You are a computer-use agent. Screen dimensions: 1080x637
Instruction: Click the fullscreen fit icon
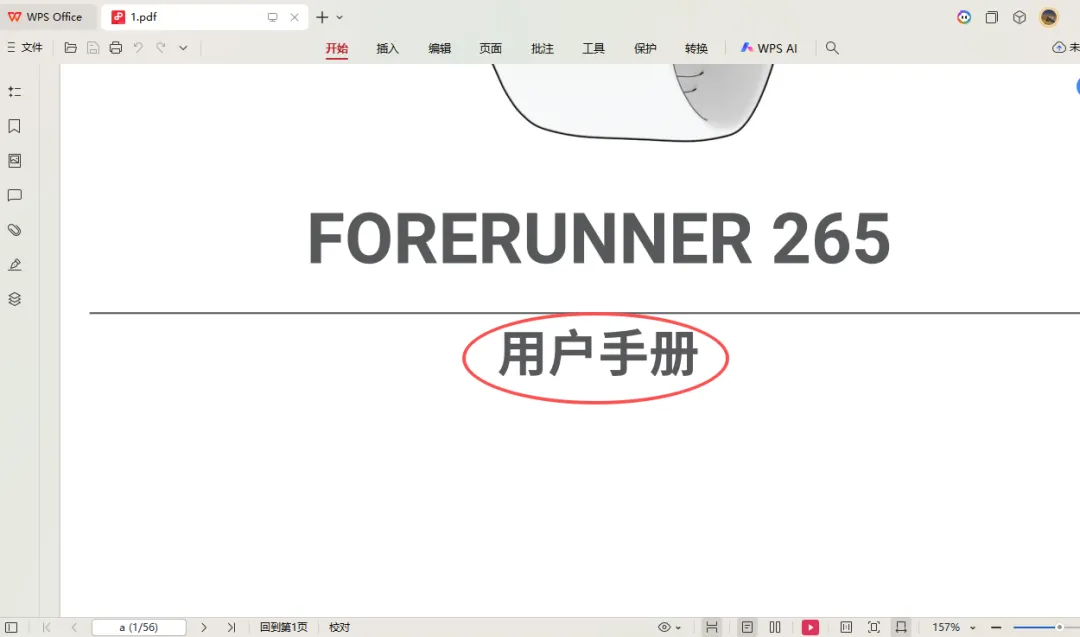(x=873, y=627)
